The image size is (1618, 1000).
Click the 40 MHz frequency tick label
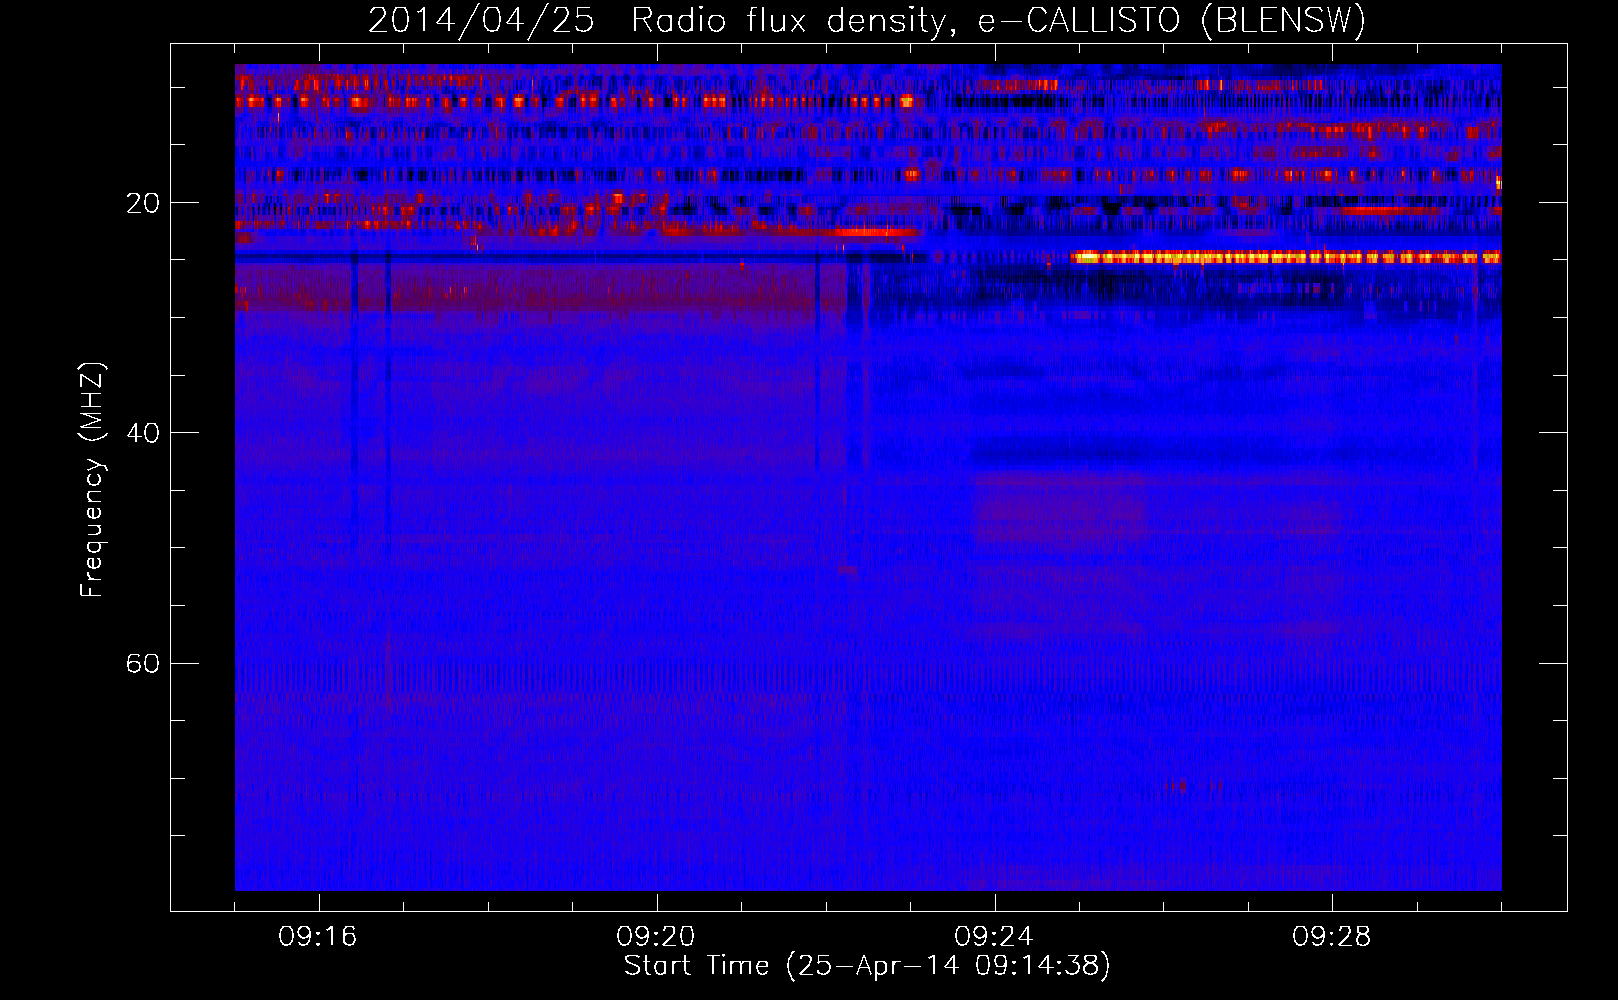click(143, 433)
